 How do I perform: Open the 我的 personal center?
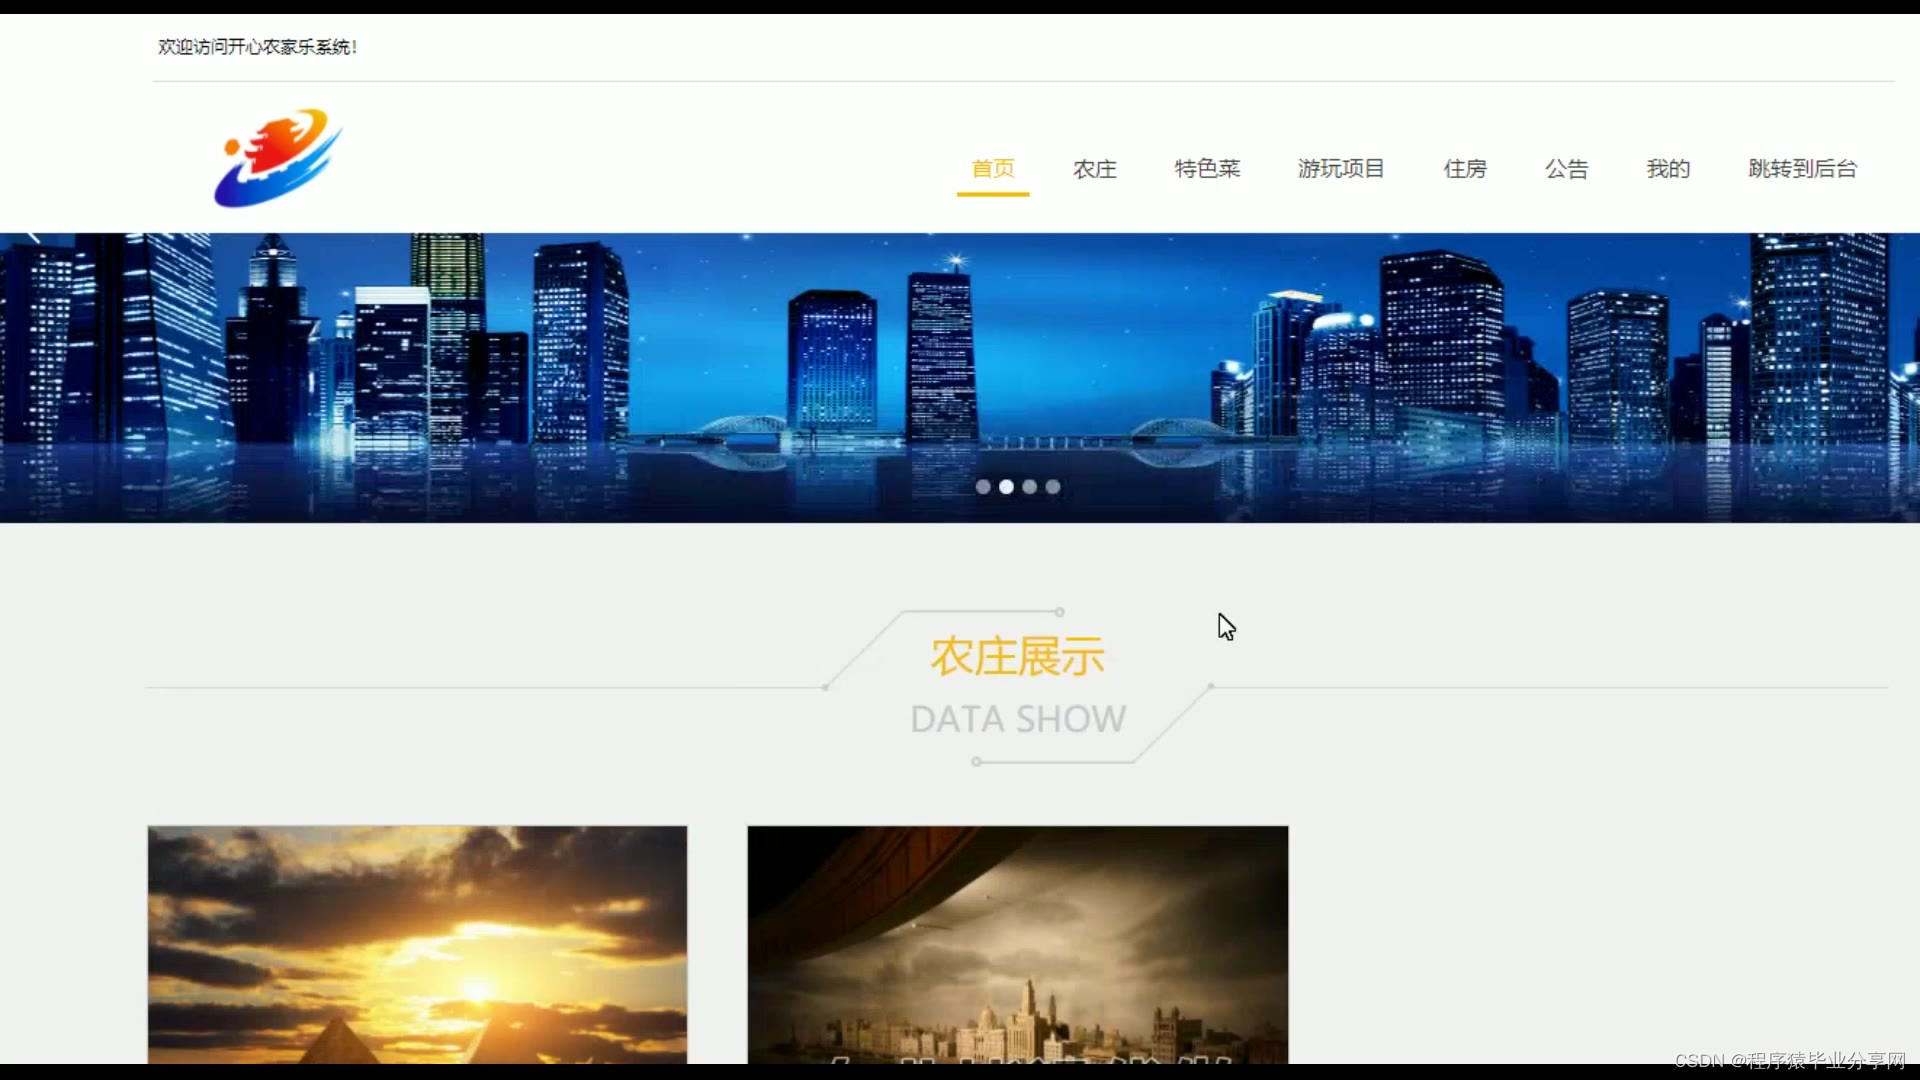click(x=1667, y=169)
